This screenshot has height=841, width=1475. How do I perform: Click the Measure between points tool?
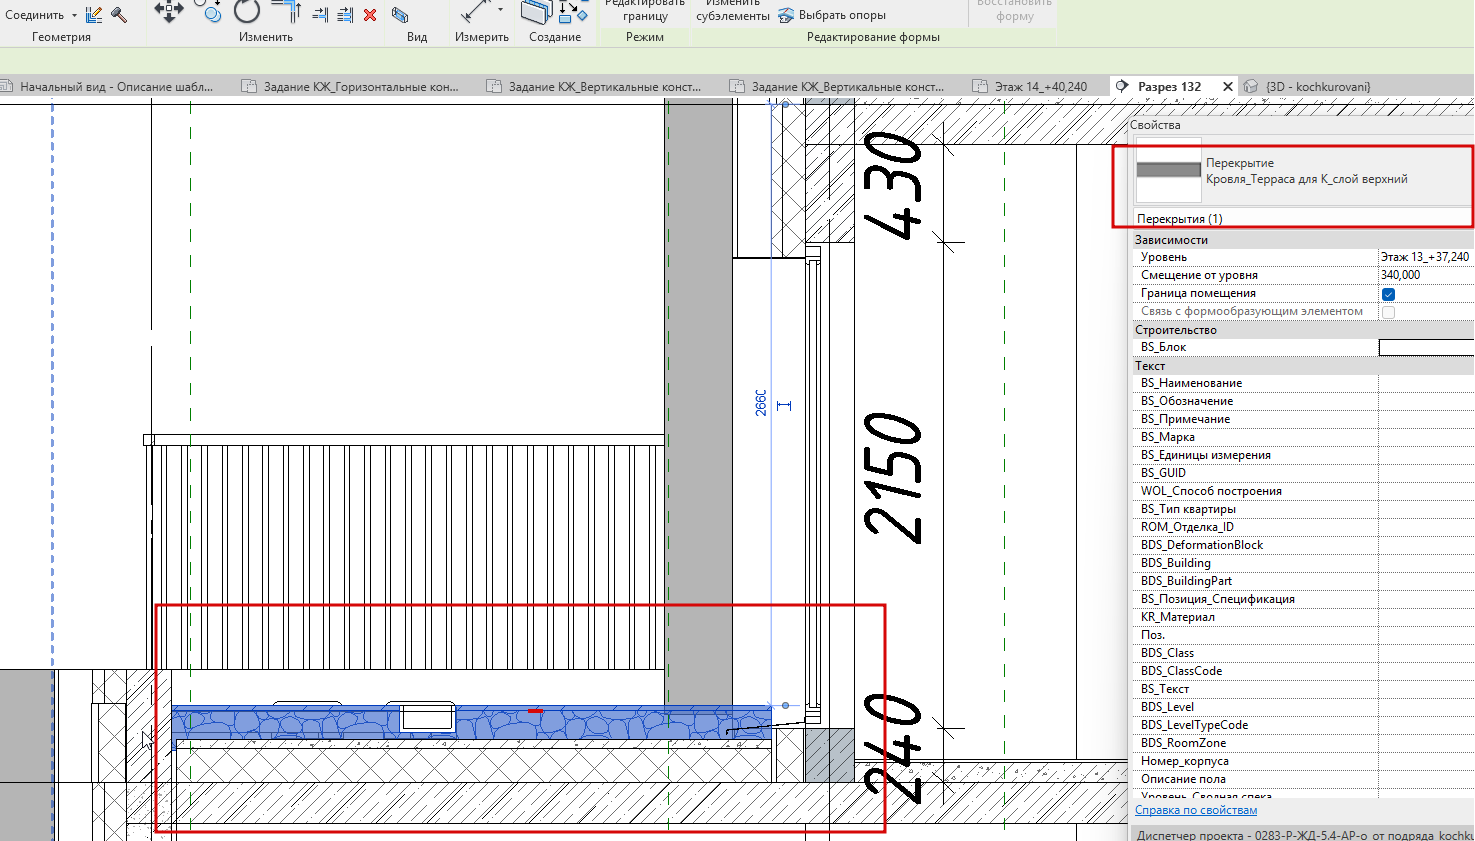pyautogui.click(x=473, y=12)
